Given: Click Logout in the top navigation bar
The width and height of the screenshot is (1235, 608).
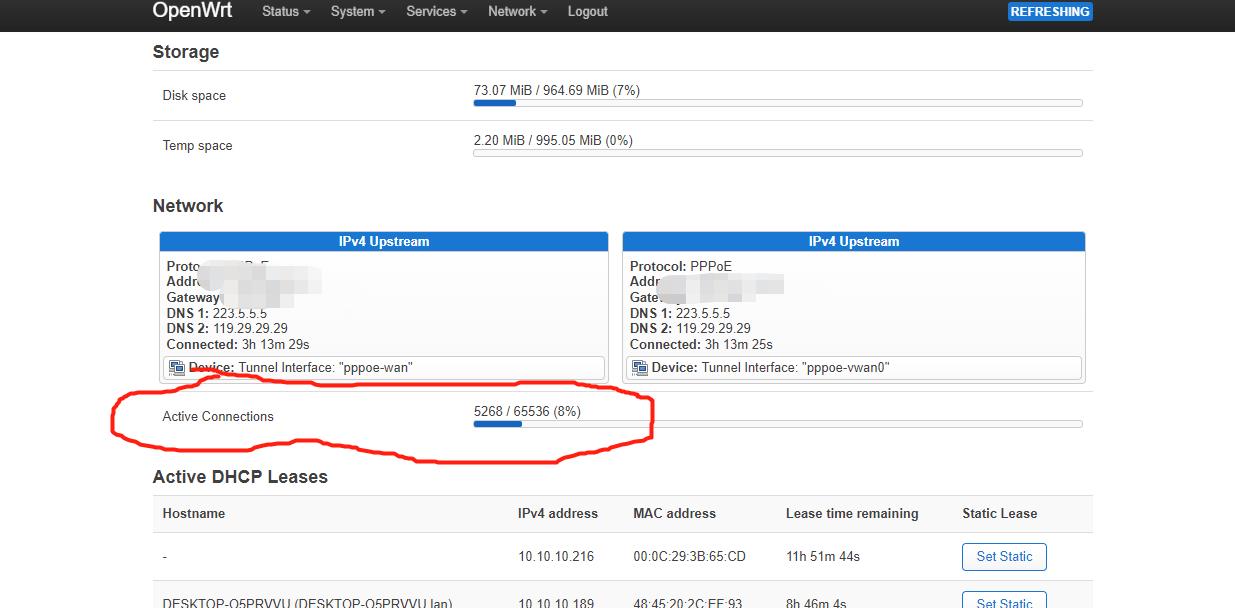Looking at the screenshot, I should [587, 11].
